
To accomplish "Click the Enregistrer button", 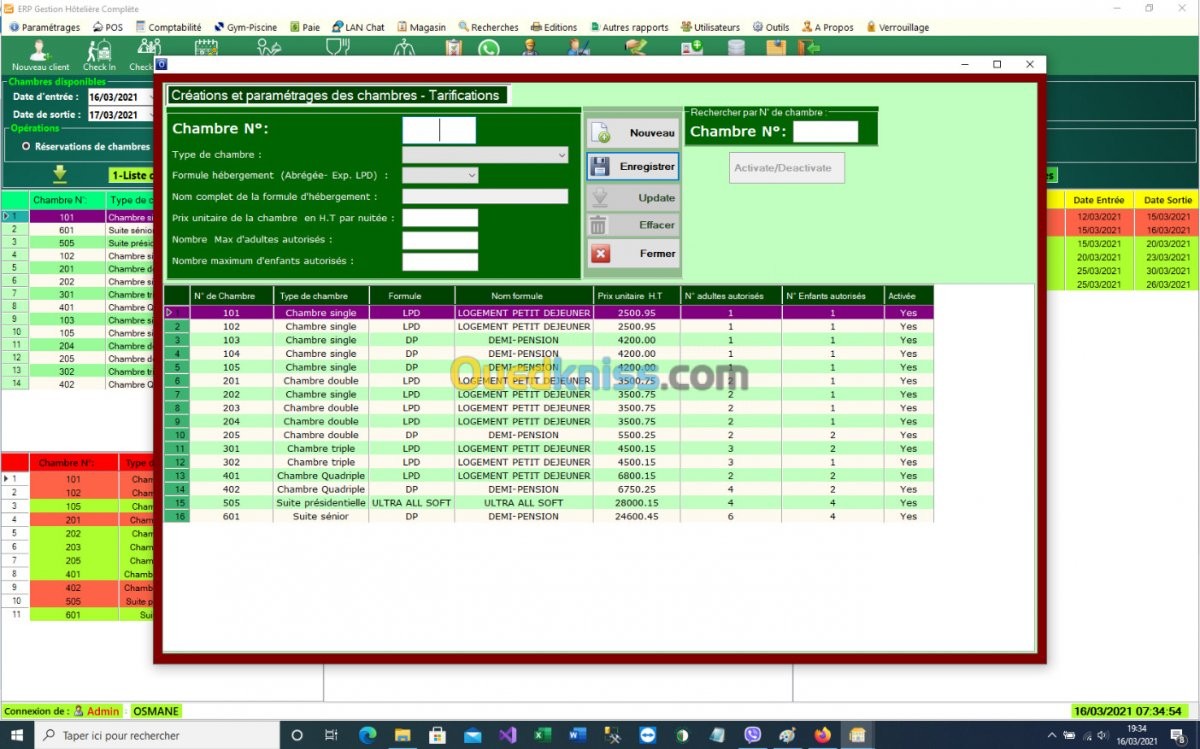I will point(633,167).
